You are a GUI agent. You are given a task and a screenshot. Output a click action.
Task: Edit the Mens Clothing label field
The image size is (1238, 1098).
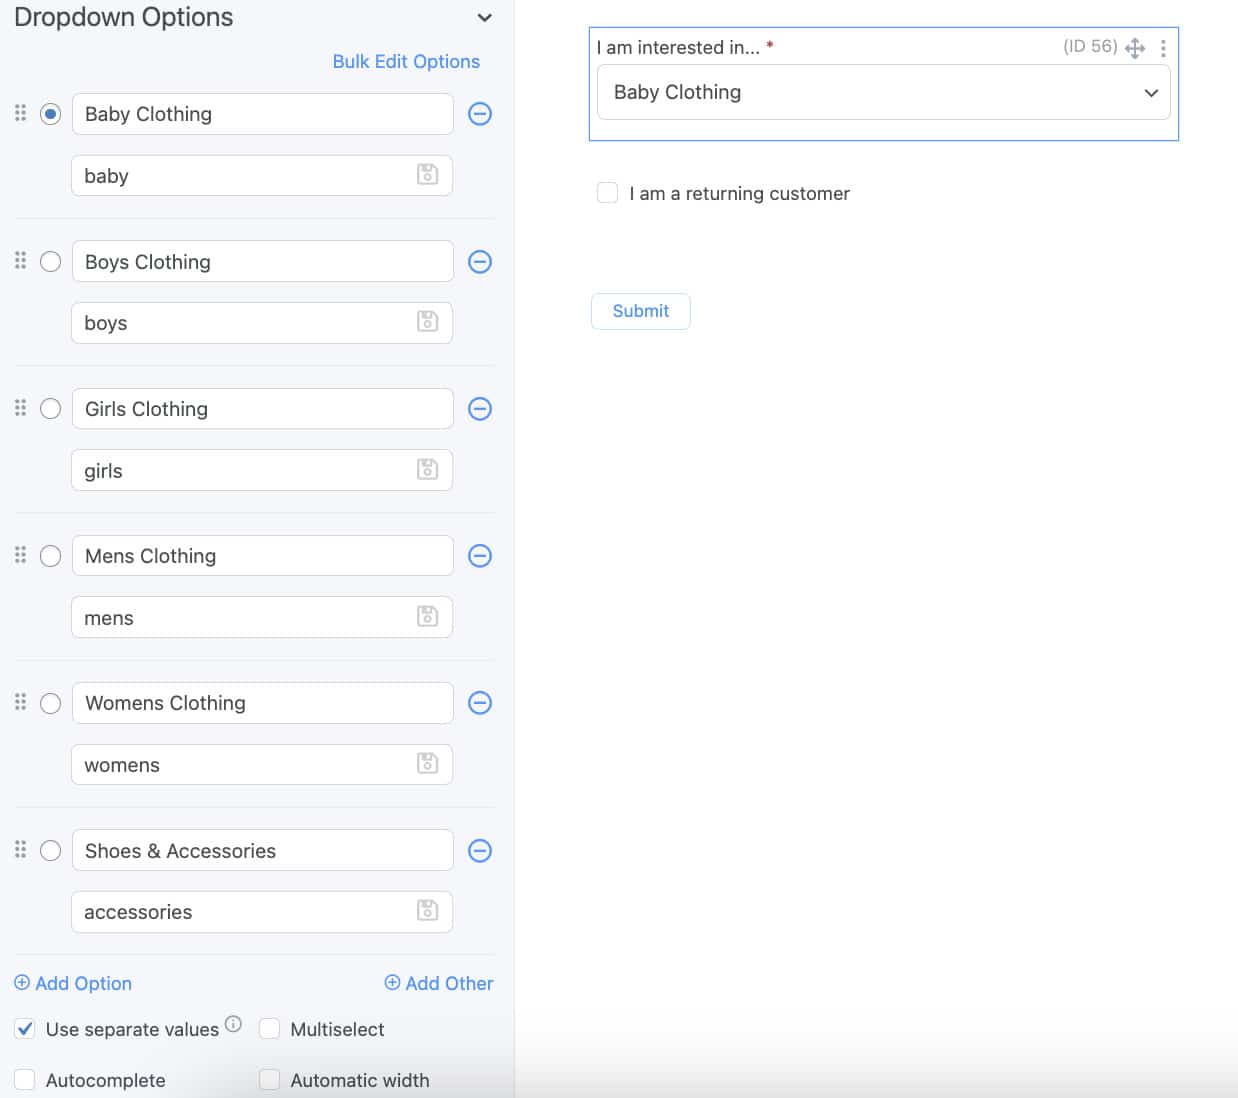263,556
